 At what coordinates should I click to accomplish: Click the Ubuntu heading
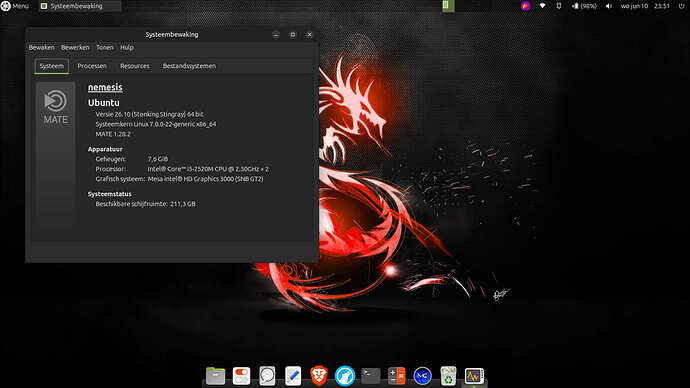[x=104, y=102]
